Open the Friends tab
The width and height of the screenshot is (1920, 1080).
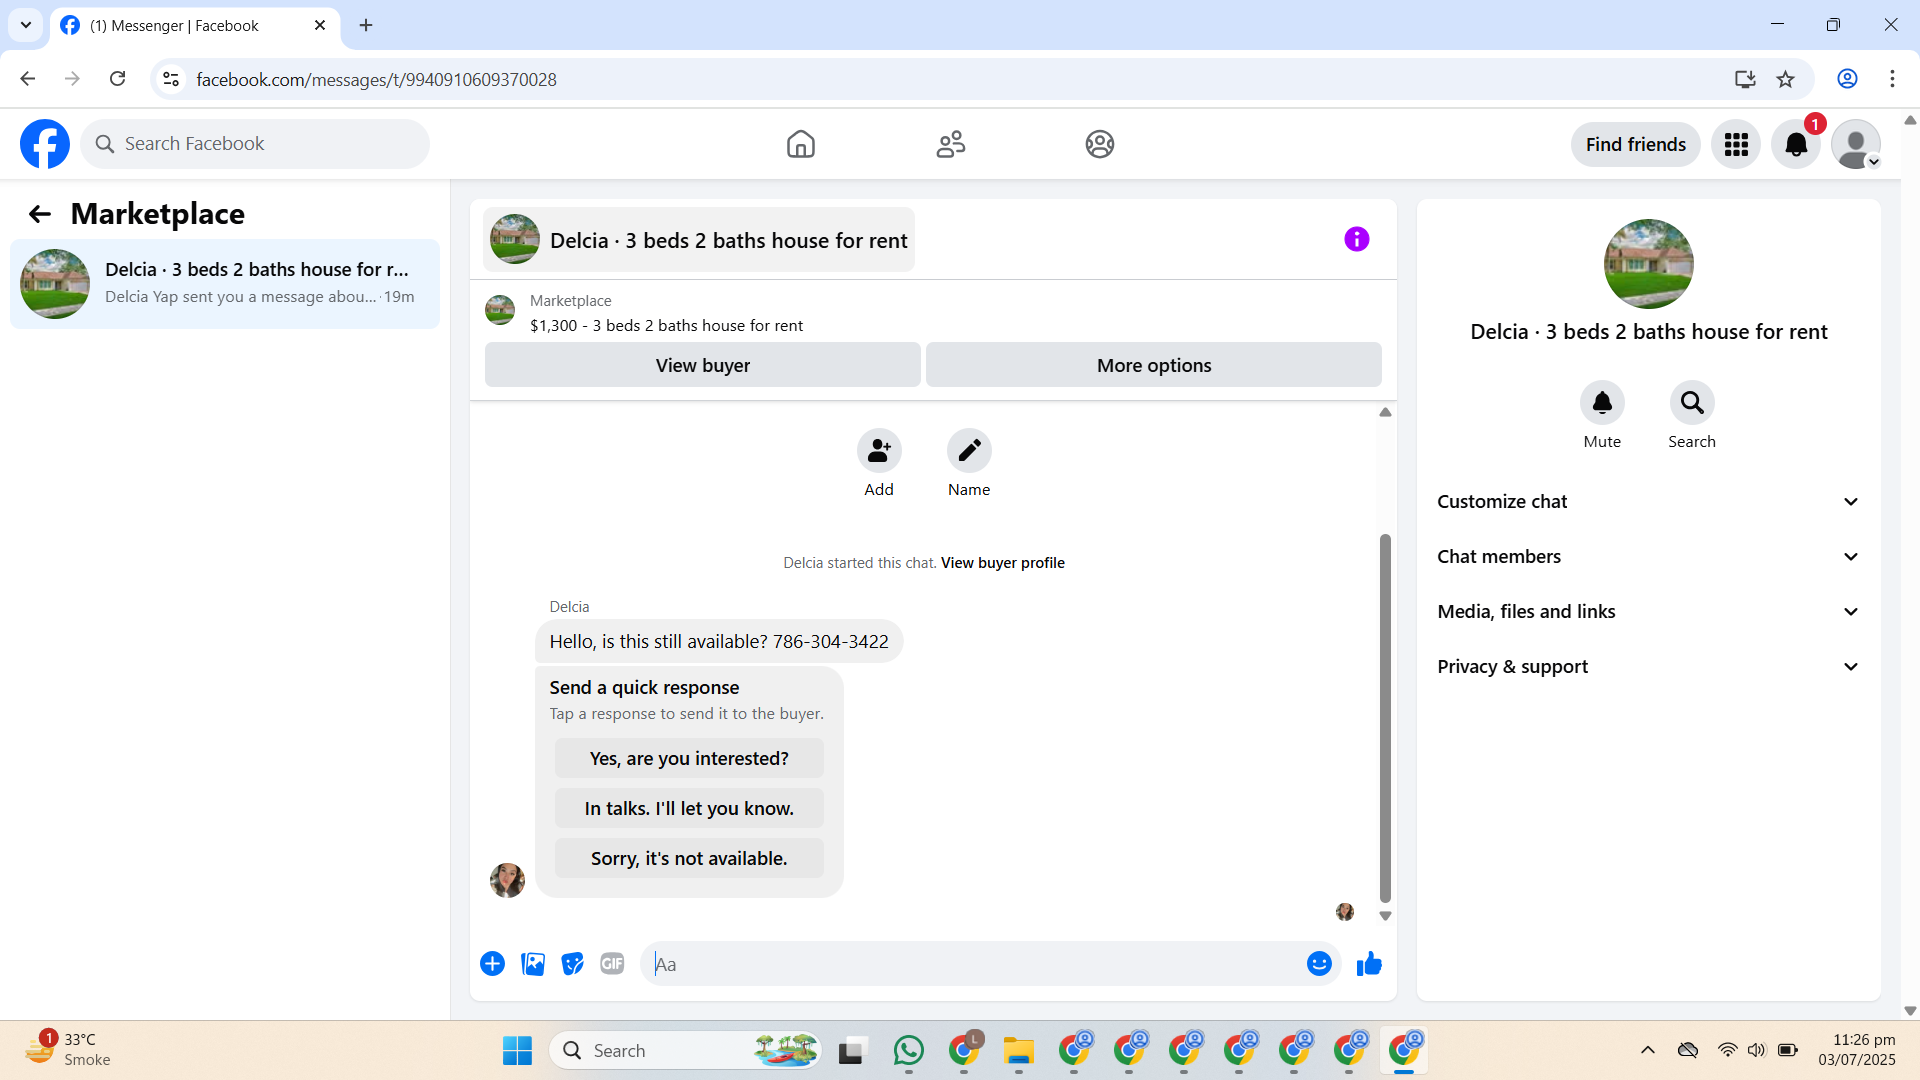[x=950, y=145]
